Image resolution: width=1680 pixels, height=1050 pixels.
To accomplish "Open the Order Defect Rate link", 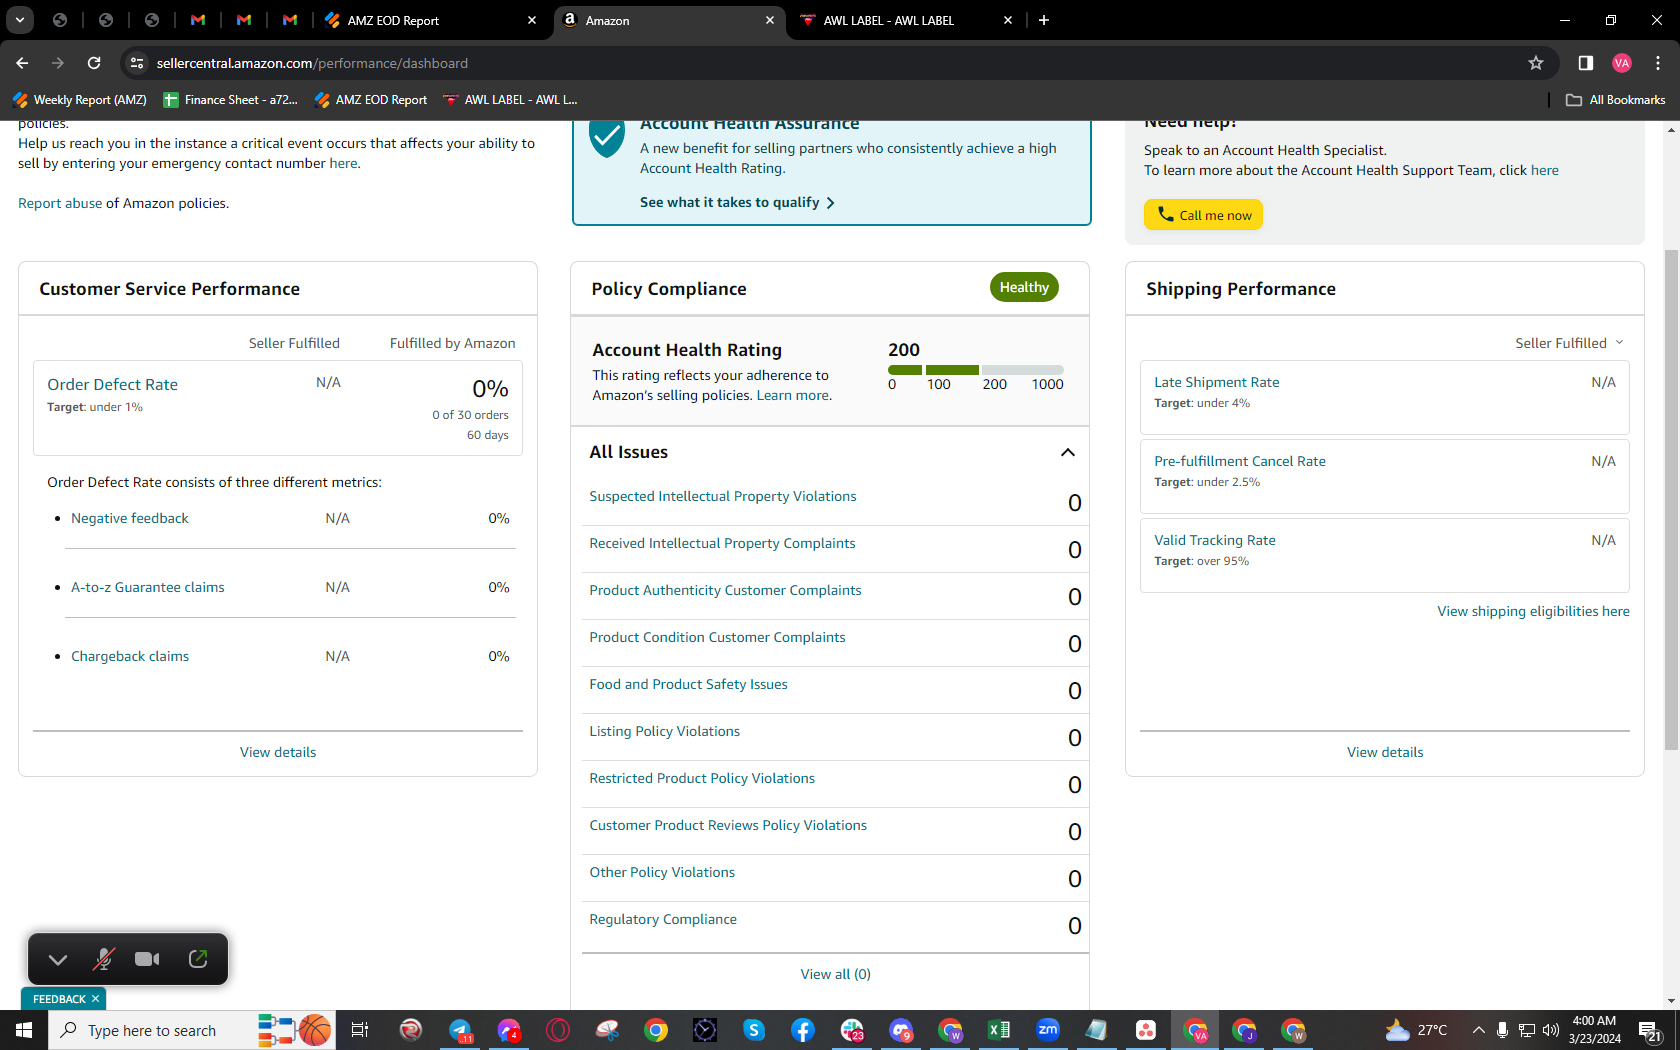I will (112, 384).
